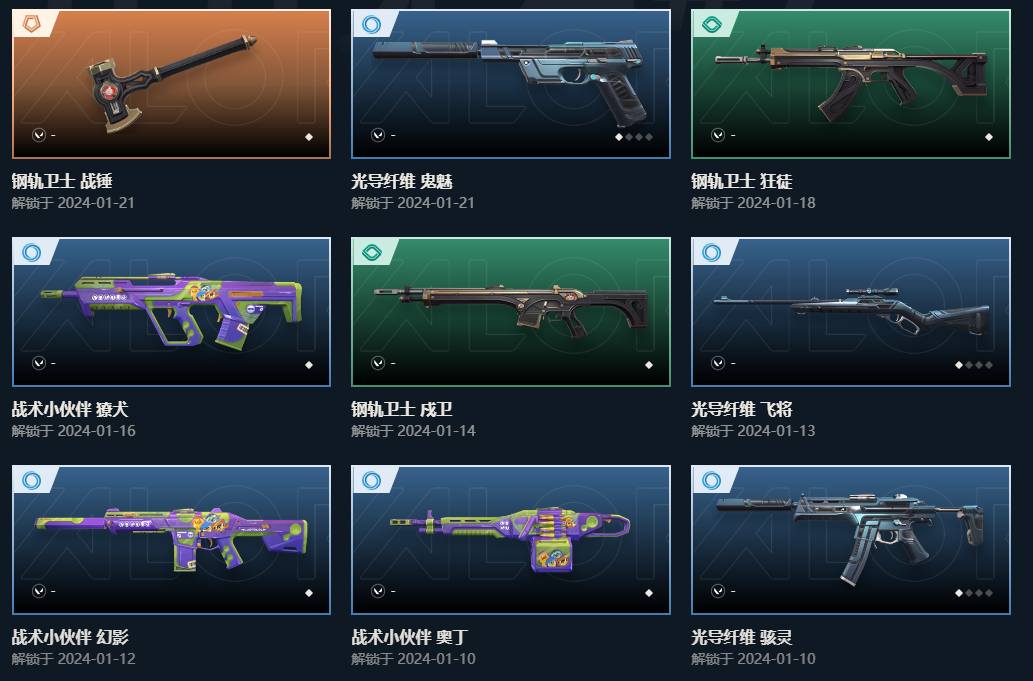Screen dimensions: 1033x681
Task: Click the green tier badge on 钢轨卫士 狂徒
Action: pyautogui.click(x=712, y=24)
